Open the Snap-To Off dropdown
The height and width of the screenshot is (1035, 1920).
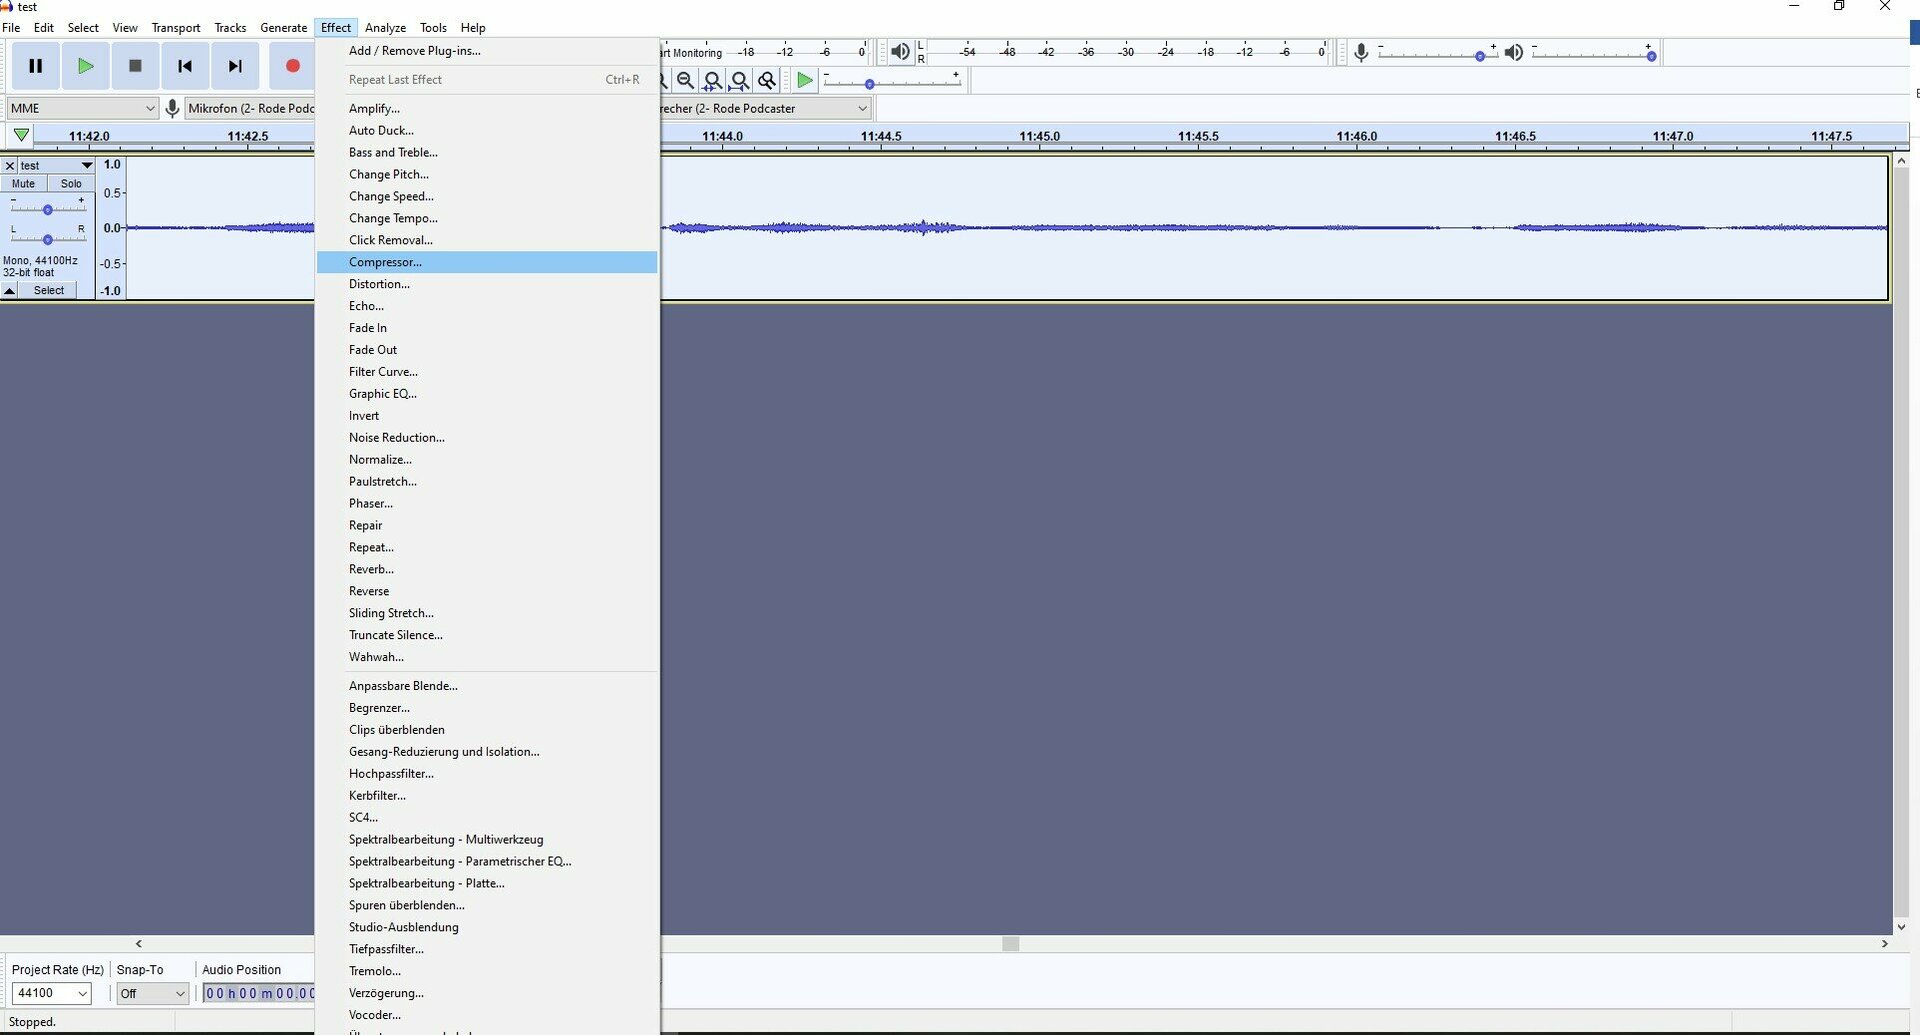click(x=152, y=993)
